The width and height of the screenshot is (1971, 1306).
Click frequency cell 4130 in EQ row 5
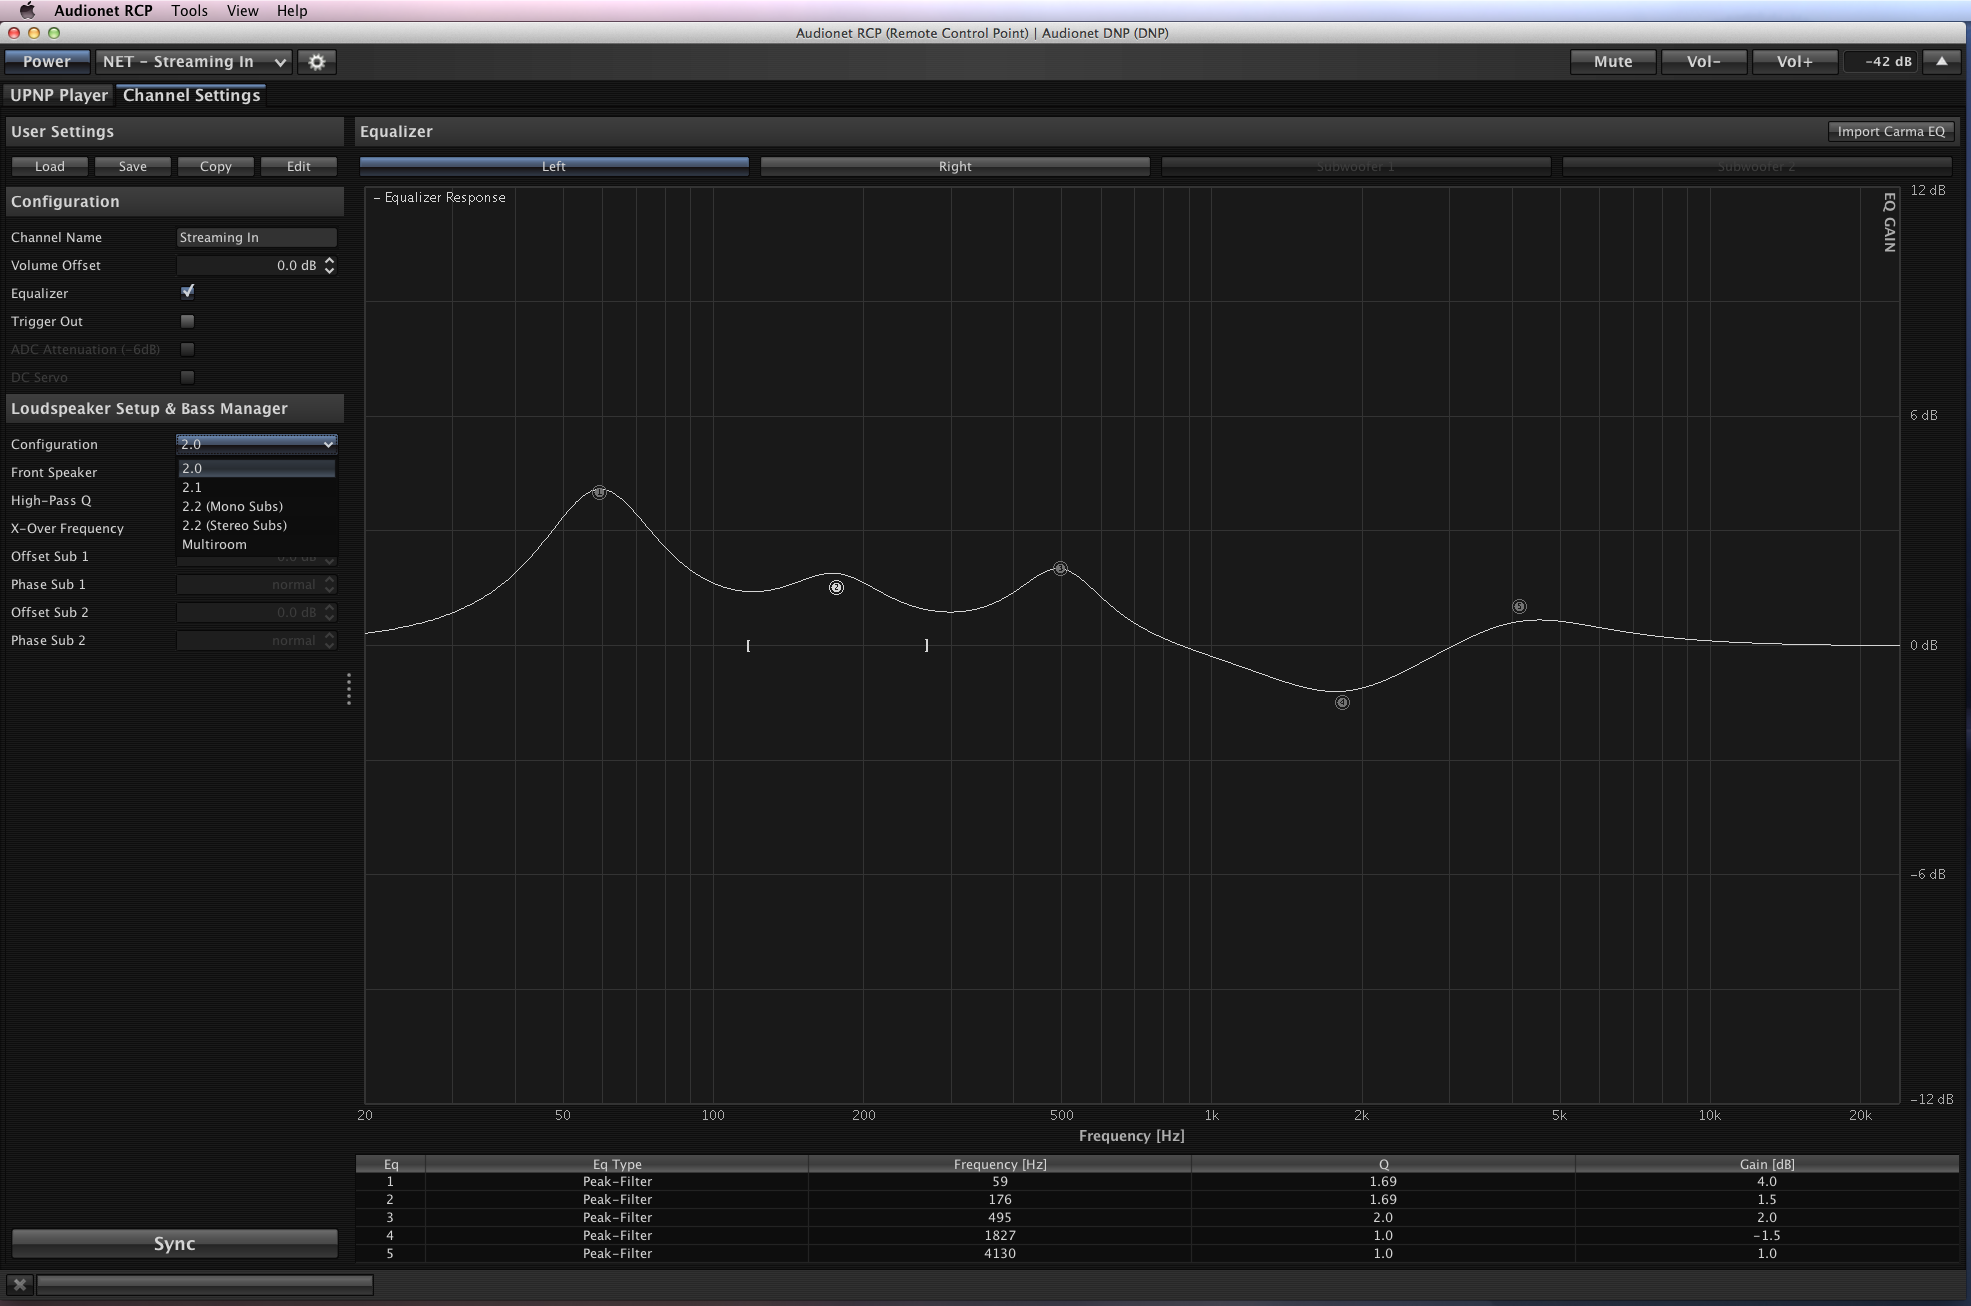tap(1000, 1253)
